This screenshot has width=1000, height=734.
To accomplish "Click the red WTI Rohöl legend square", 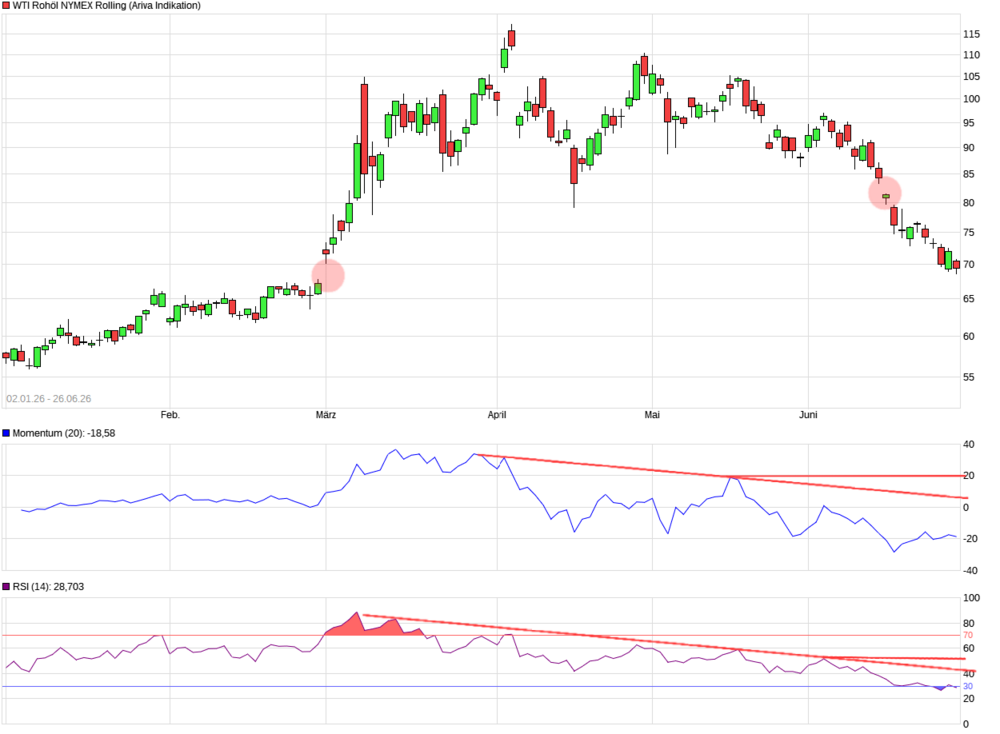I will tap(6, 6).
